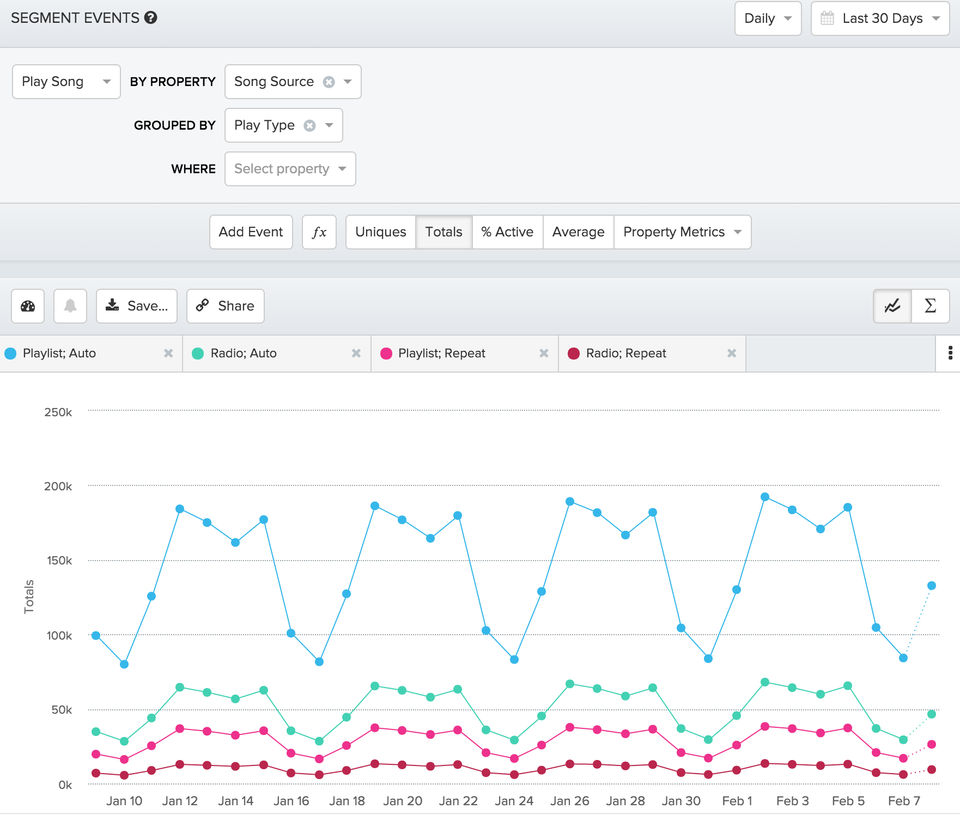Remove the Playlist; Auto series
The image size is (960, 815).
(168, 354)
